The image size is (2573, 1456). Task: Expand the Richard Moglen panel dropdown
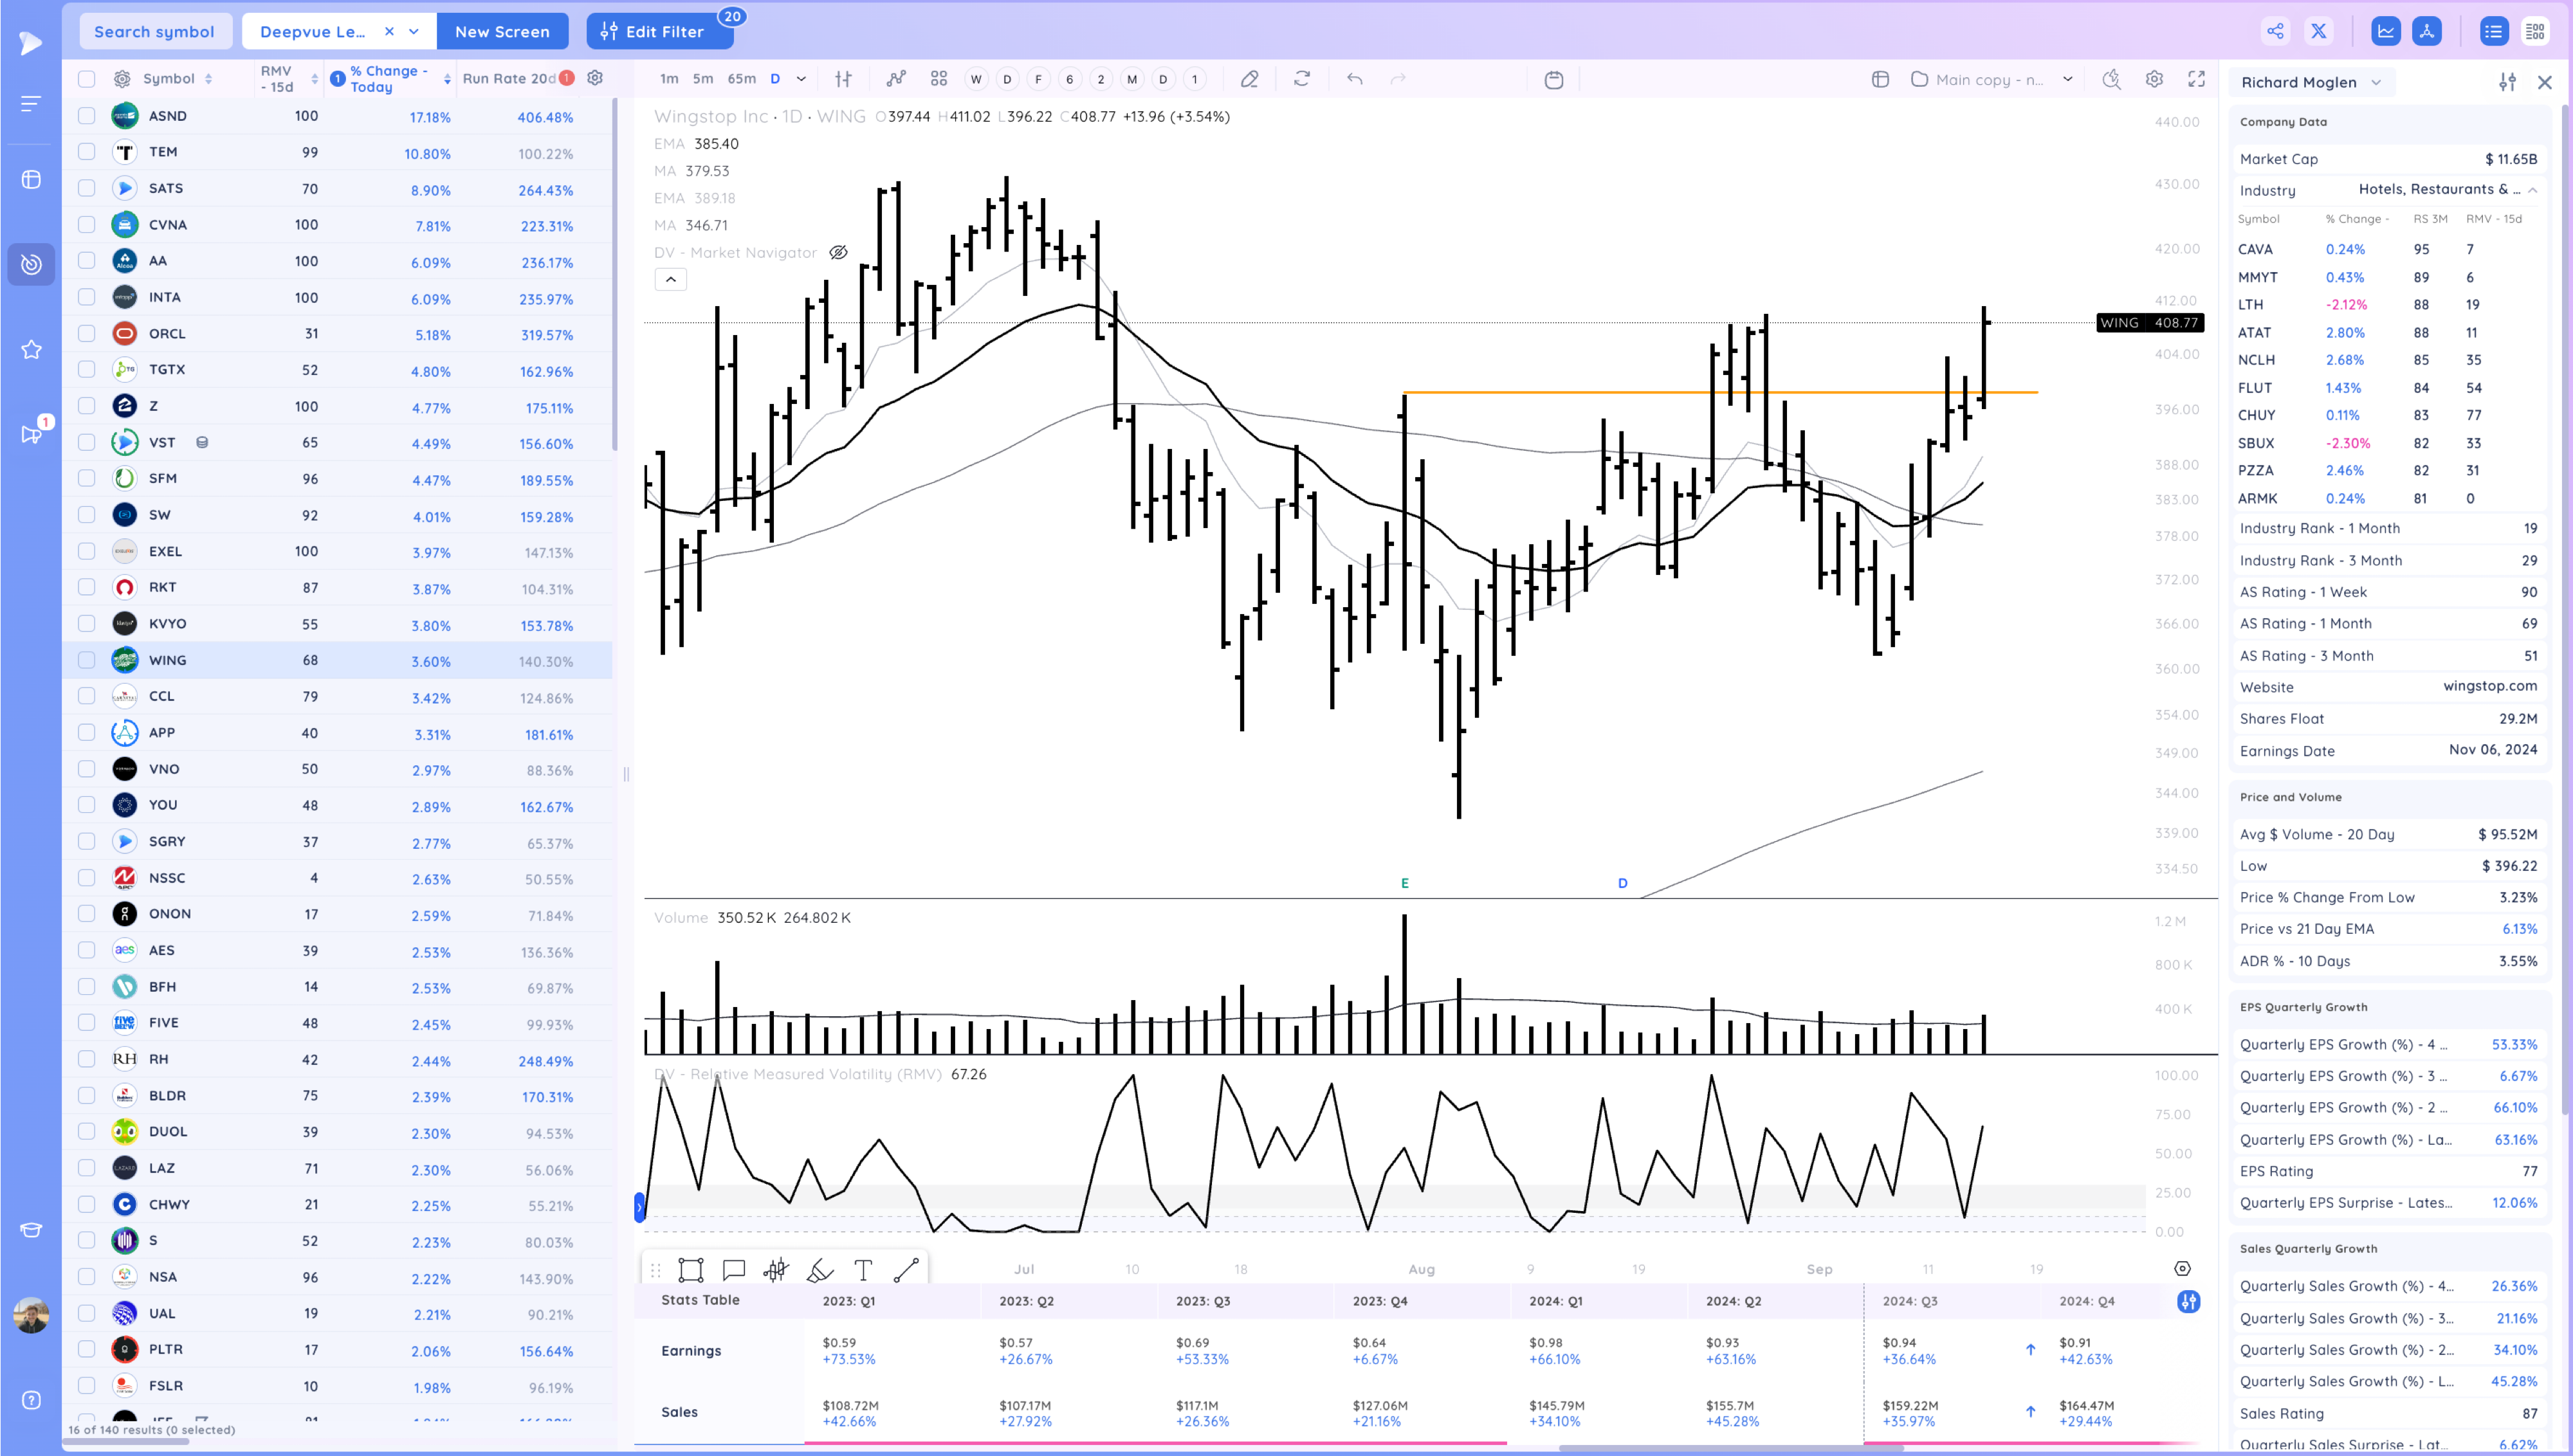(x=2376, y=82)
